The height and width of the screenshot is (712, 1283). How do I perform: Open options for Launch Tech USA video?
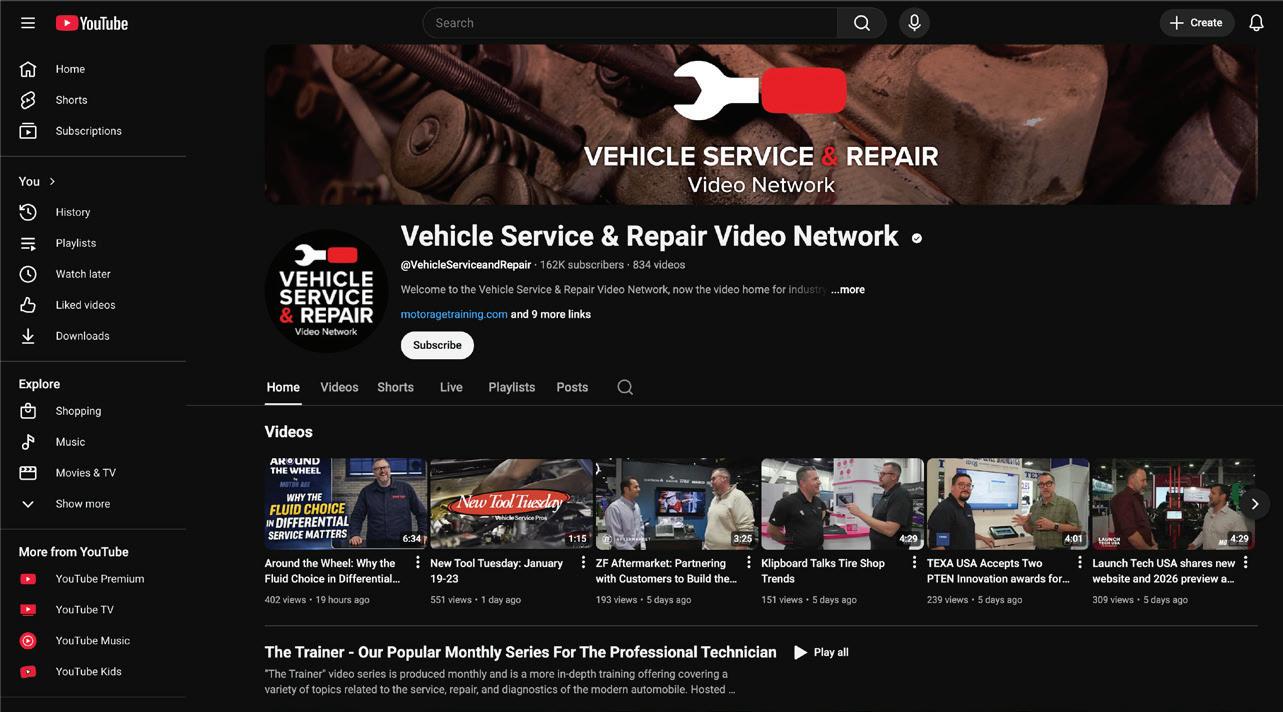point(1246,563)
